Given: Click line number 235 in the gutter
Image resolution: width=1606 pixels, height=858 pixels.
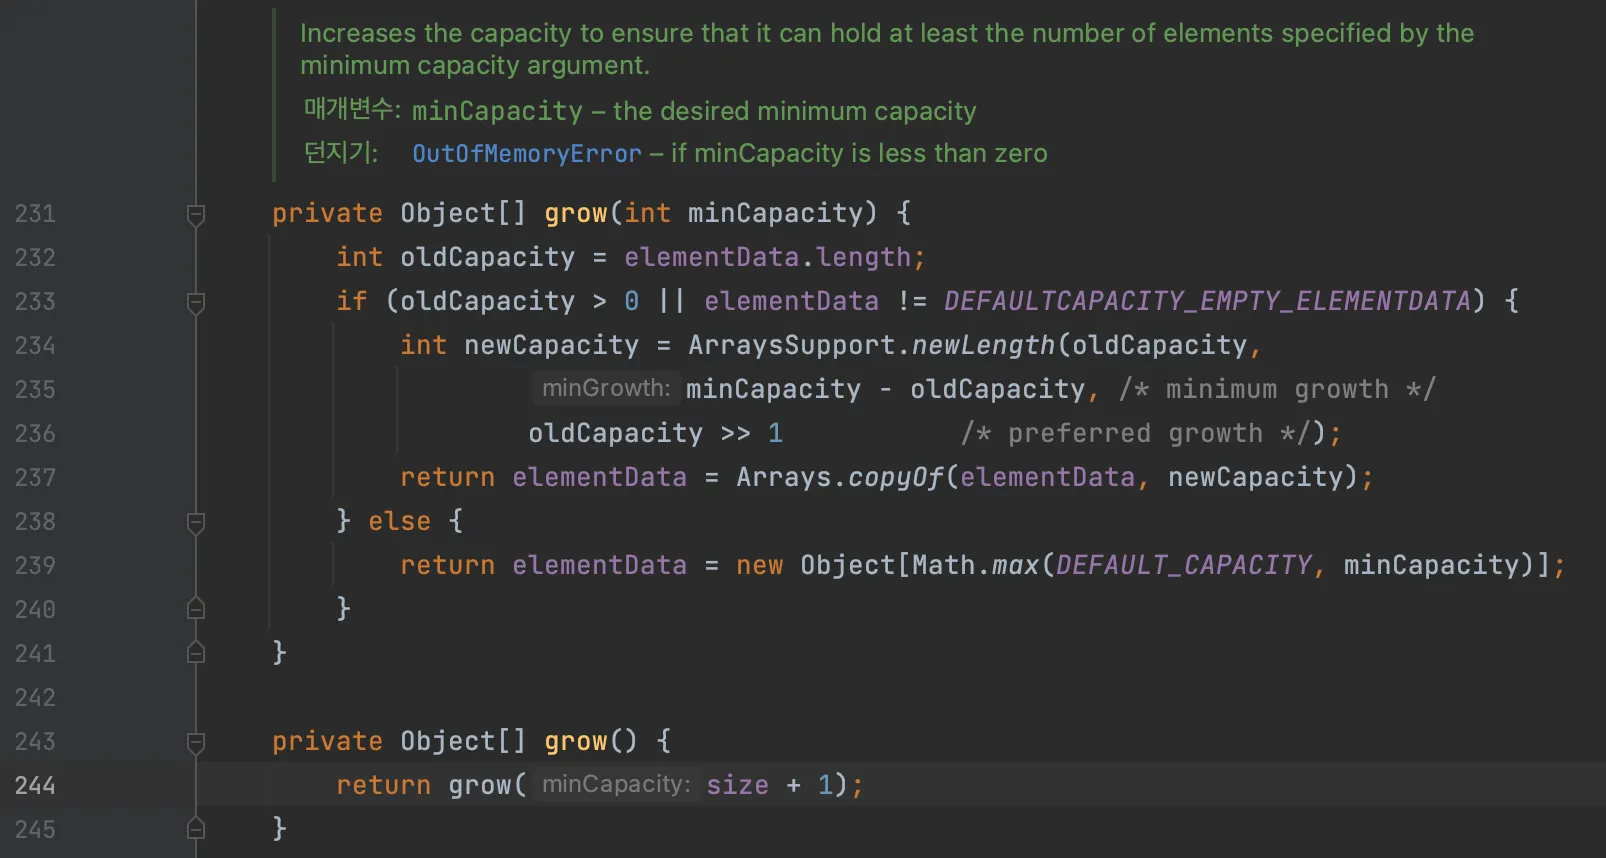Looking at the screenshot, I should [35, 389].
